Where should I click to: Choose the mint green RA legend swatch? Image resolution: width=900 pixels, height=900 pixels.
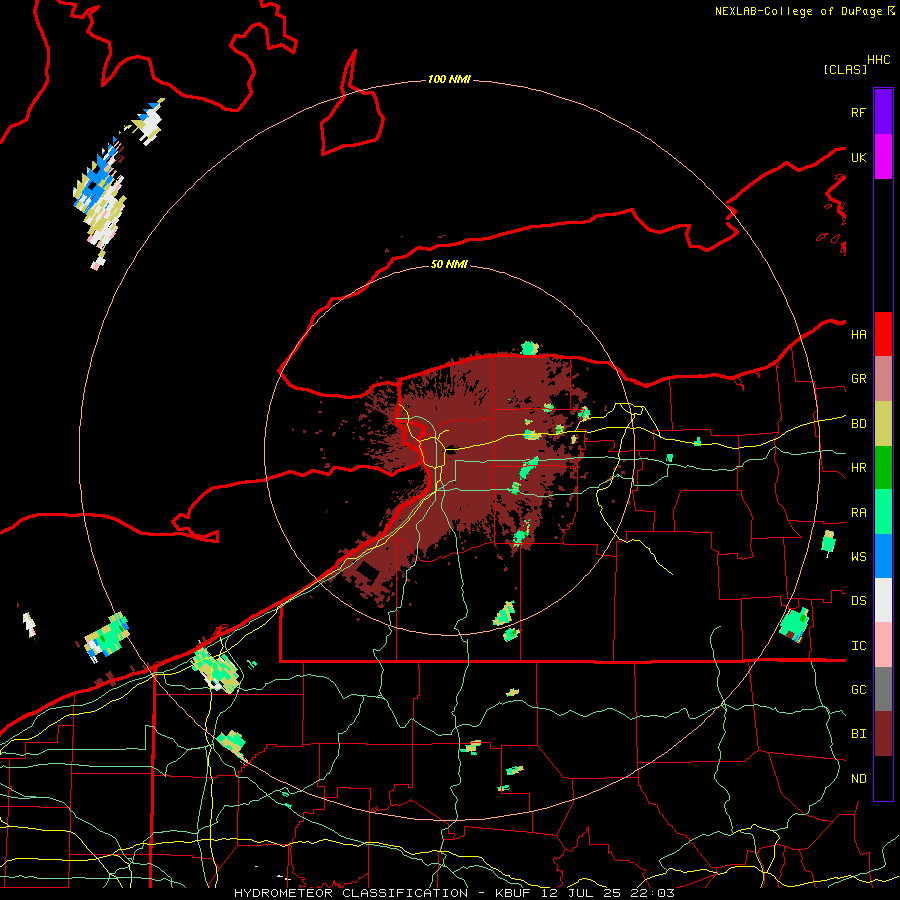(x=883, y=512)
